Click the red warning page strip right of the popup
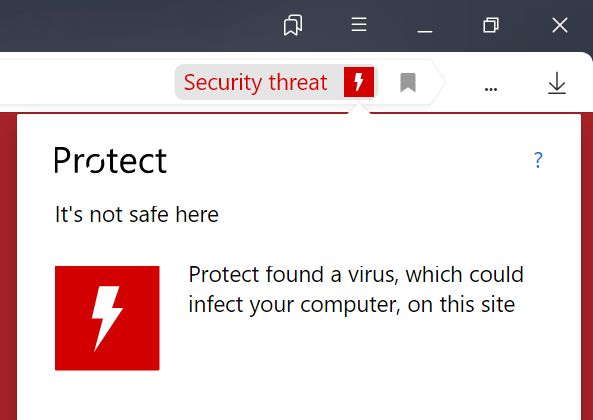This screenshot has height=420, width=593. (x=587, y=267)
